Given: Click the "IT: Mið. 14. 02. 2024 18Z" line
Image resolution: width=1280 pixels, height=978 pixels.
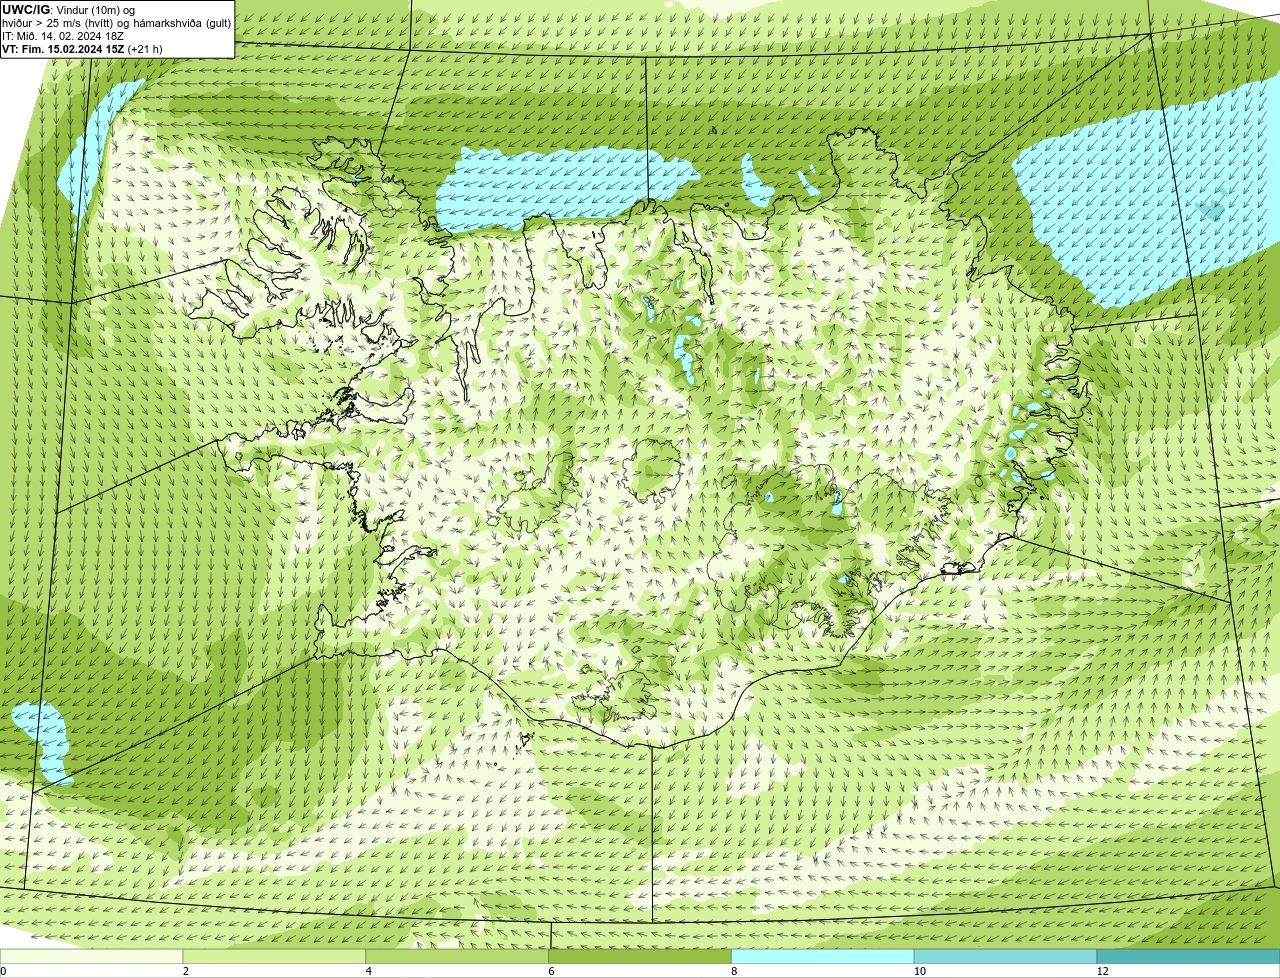Looking at the screenshot, I should point(63,35).
